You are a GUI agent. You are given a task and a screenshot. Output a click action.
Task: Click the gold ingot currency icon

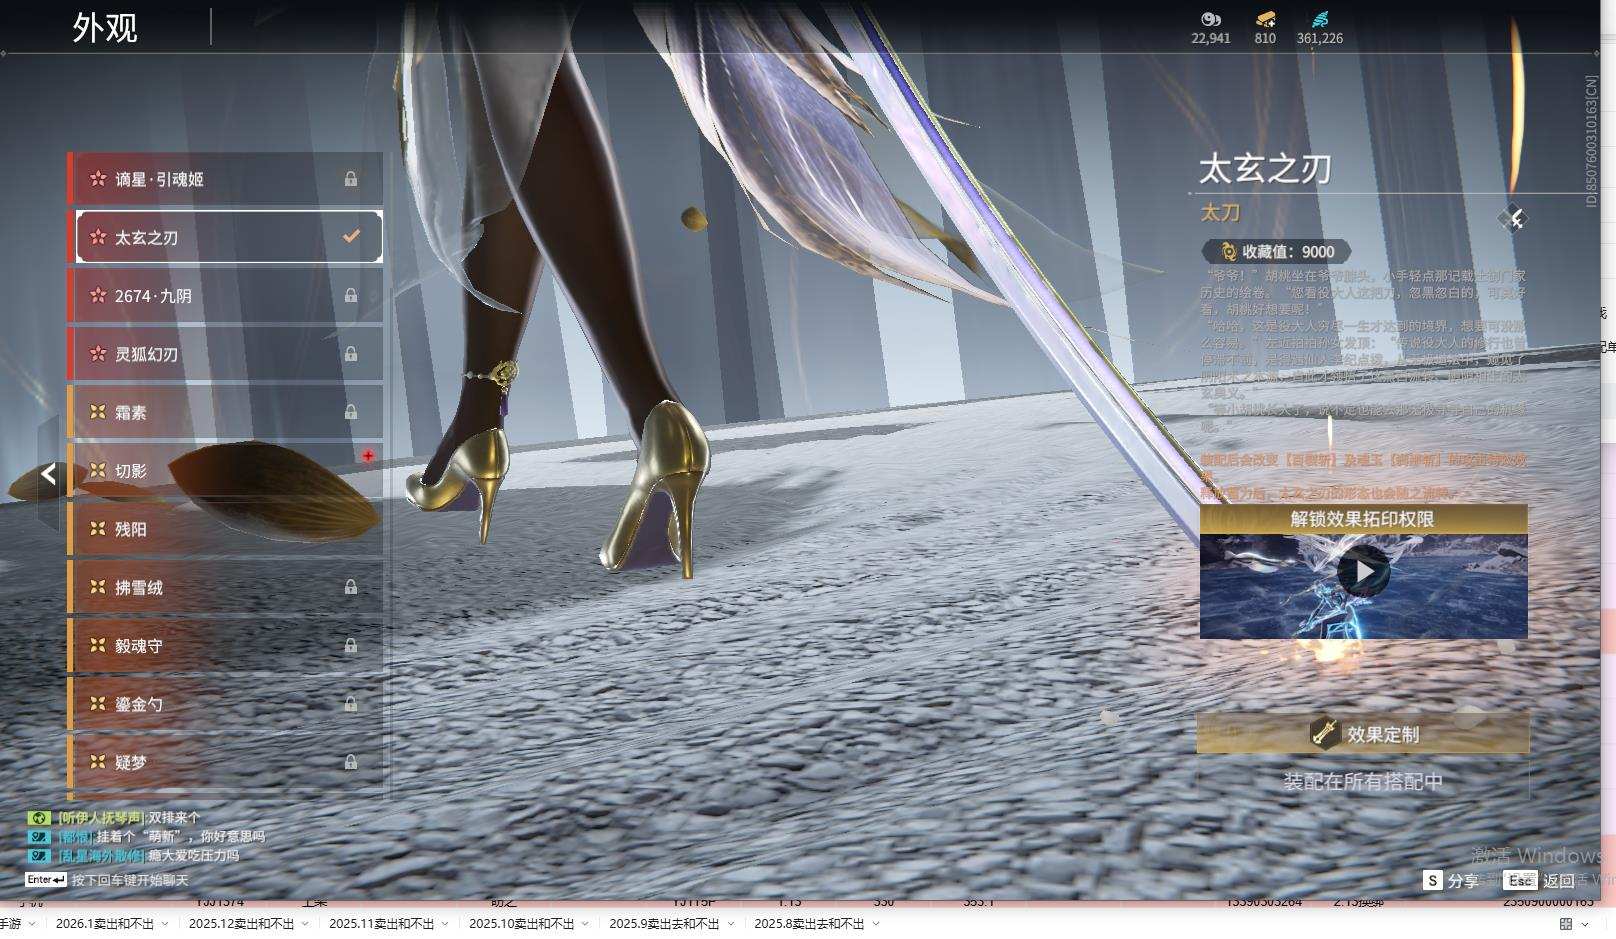click(1265, 19)
